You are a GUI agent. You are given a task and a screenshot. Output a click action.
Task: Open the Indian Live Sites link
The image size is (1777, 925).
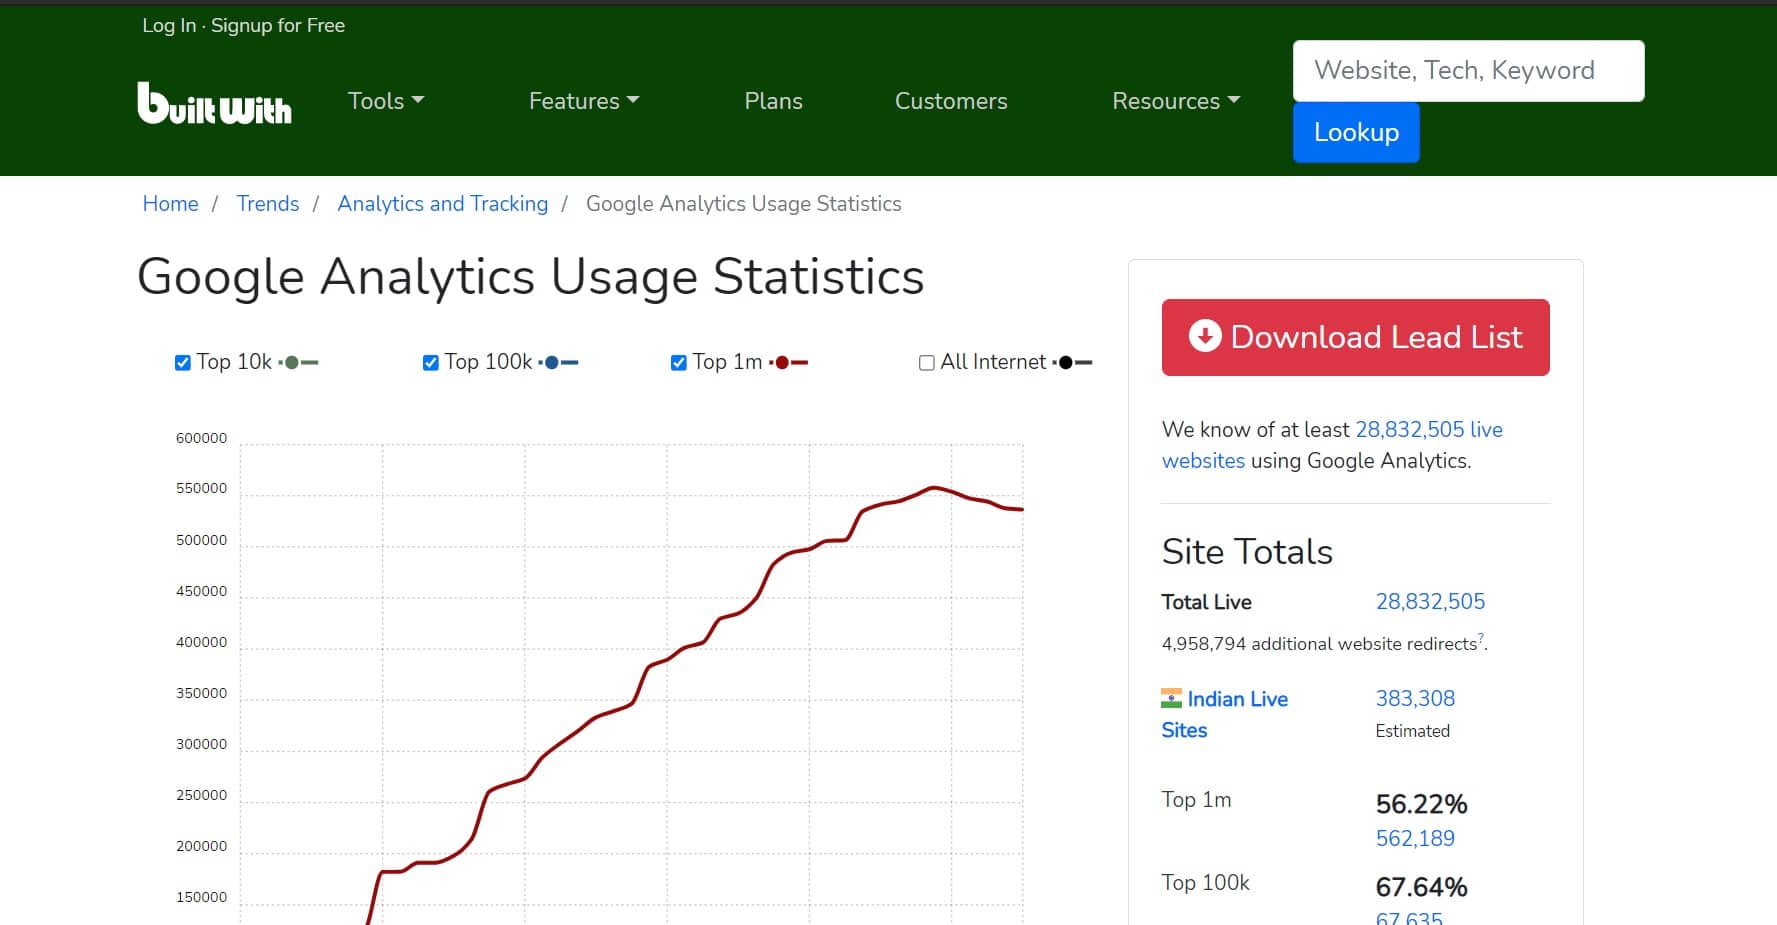pyautogui.click(x=1225, y=714)
